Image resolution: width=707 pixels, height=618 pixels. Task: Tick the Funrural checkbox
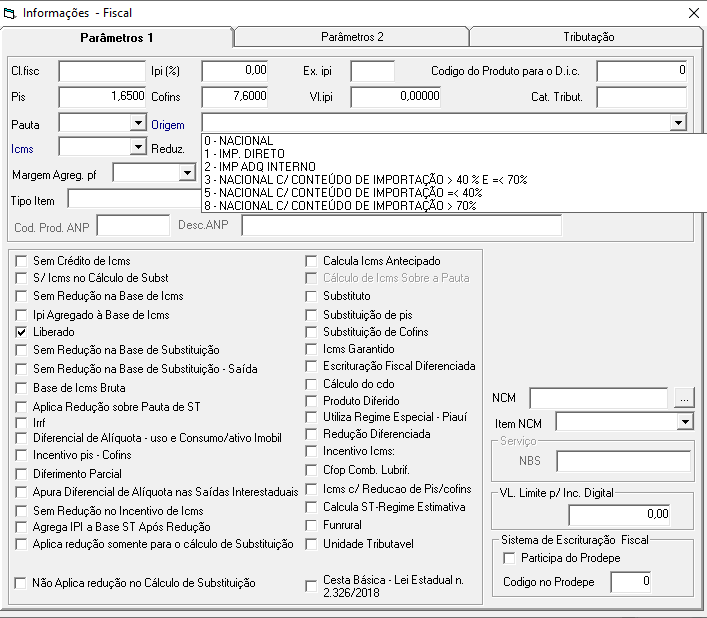click(311, 526)
